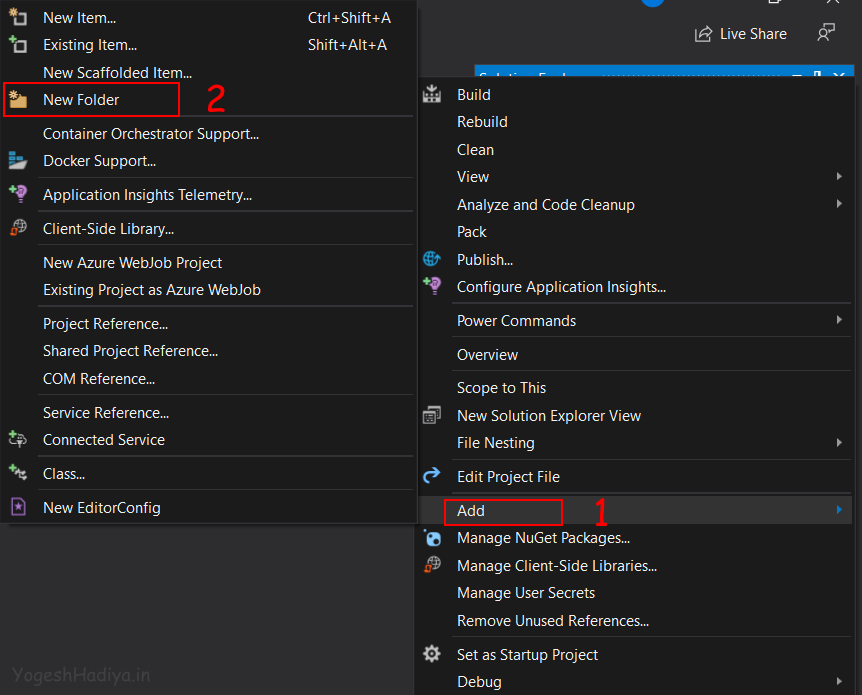The width and height of the screenshot is (862, 695).
Task: Click the Set as Startup Project gear icon
Action: [x=432, y=654]
